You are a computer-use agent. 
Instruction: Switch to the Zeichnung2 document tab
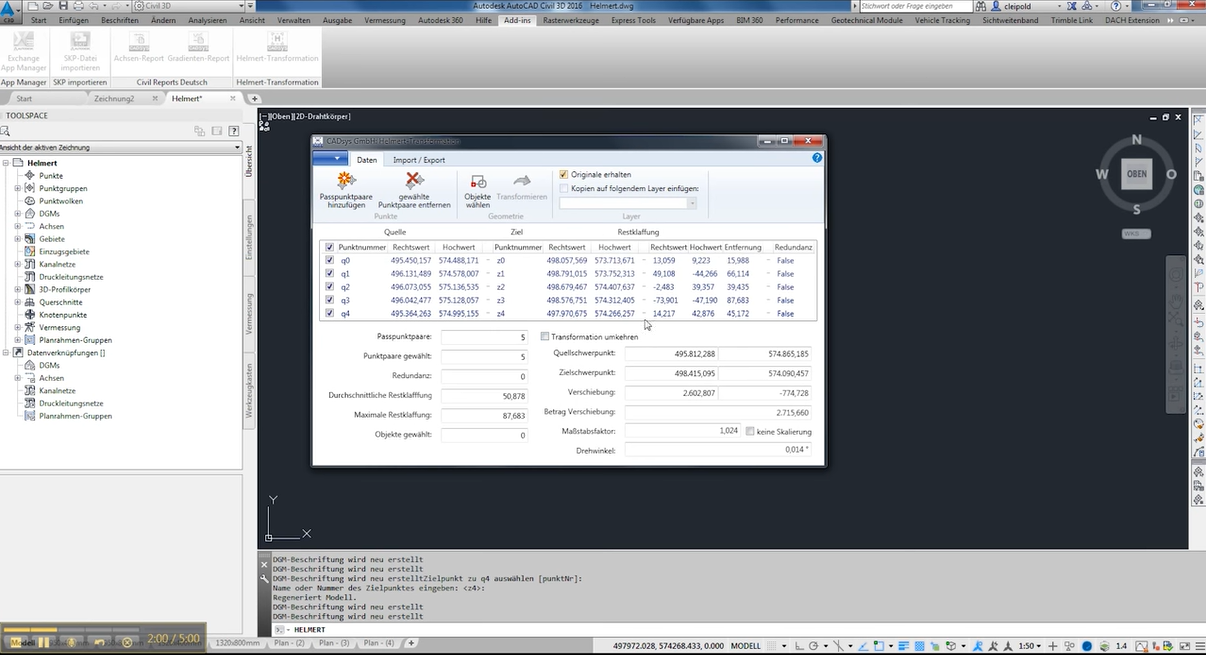(x=114, y=99)
